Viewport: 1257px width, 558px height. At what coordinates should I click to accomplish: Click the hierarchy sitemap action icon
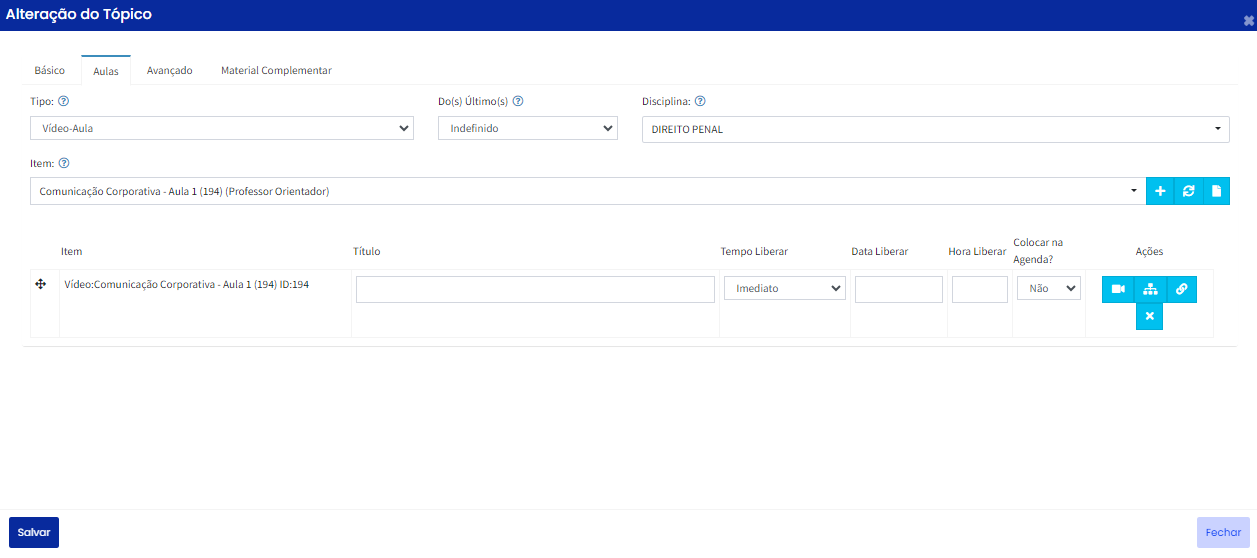[x=1150, y=289]
